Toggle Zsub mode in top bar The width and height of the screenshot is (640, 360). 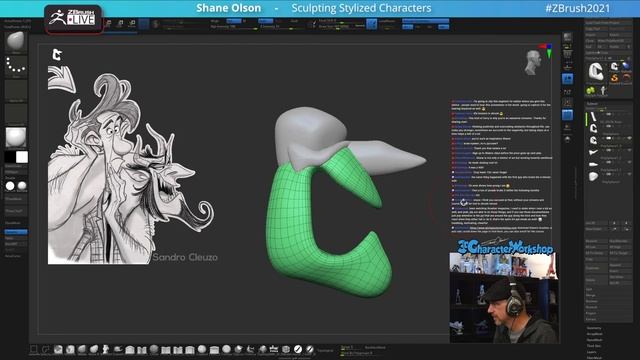tap(279, 21)
